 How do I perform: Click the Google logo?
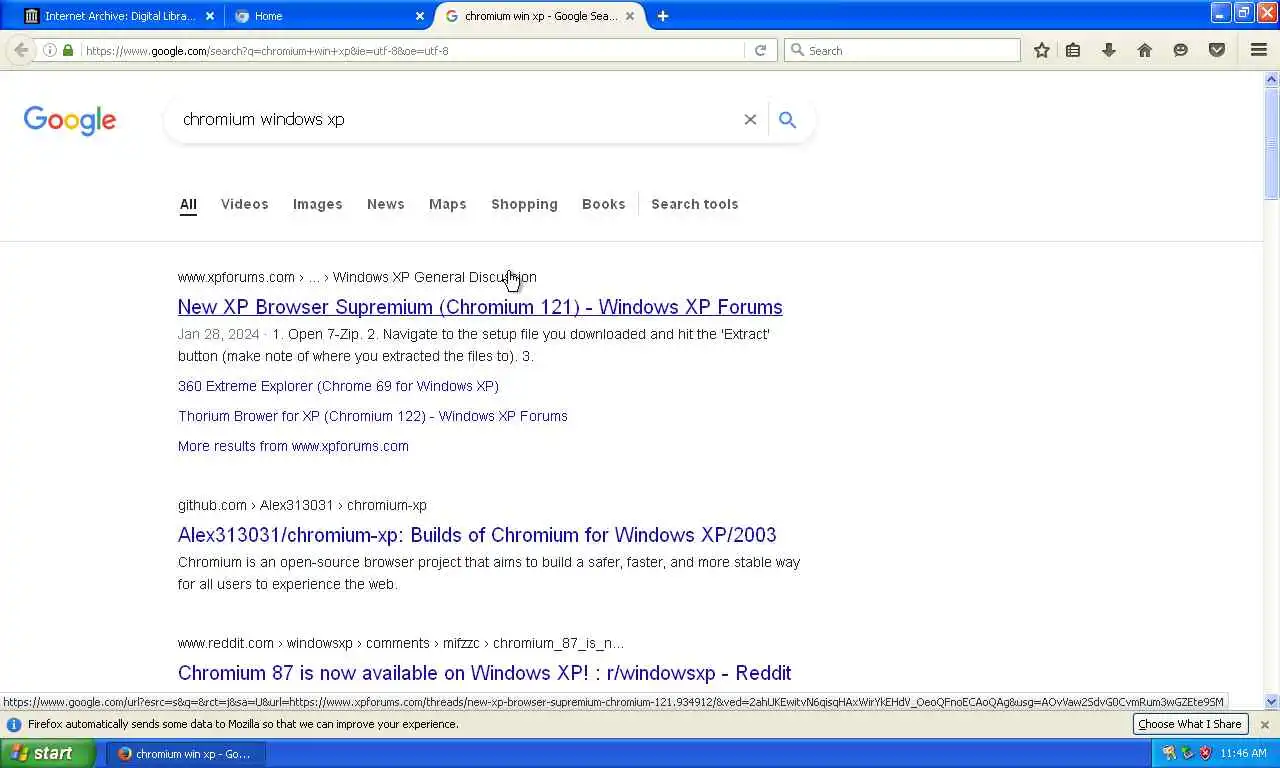(x=70, y=120)
